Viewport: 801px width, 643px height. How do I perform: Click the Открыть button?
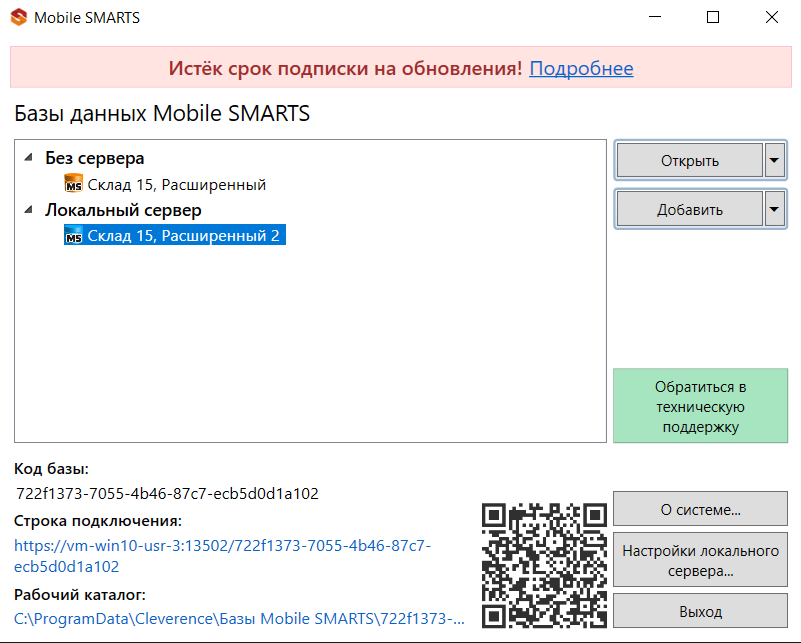tap(690, 160)
